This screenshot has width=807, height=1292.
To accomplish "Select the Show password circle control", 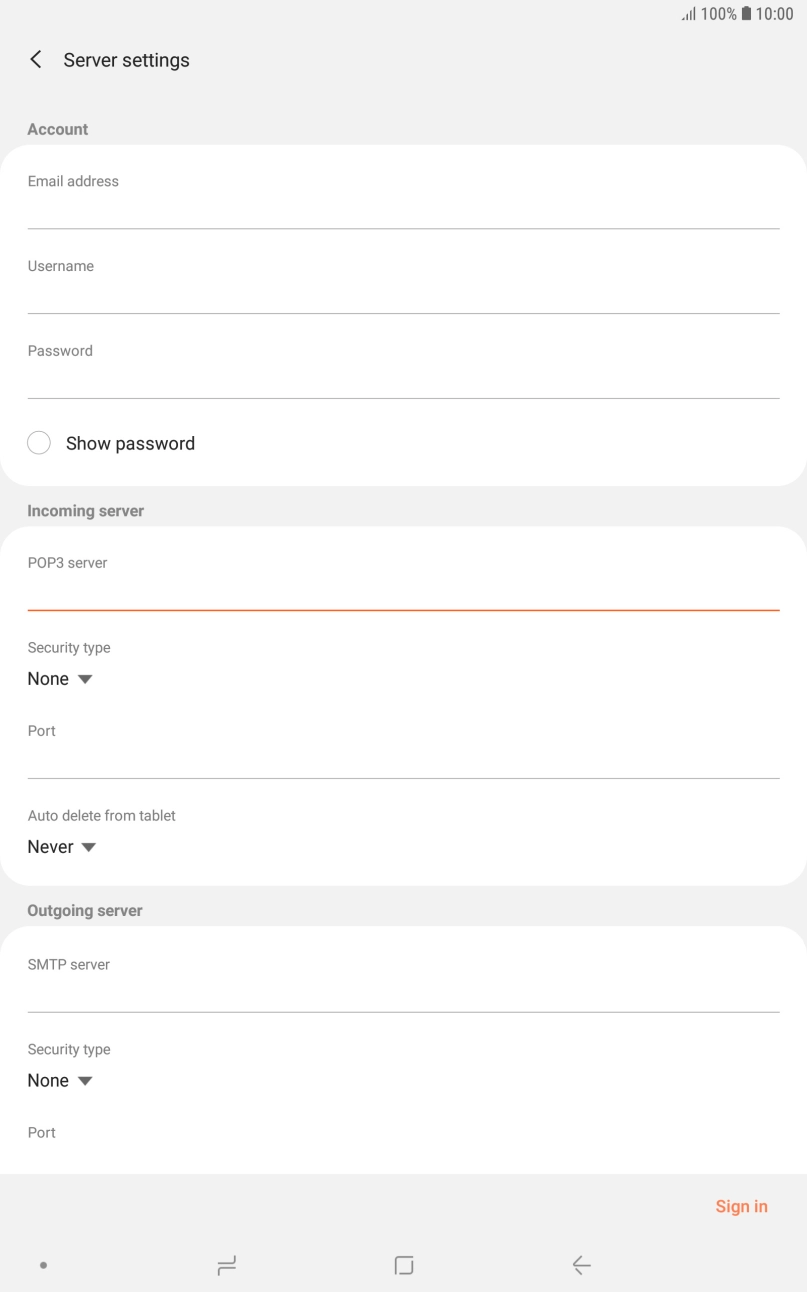I will tap(39, 442).
